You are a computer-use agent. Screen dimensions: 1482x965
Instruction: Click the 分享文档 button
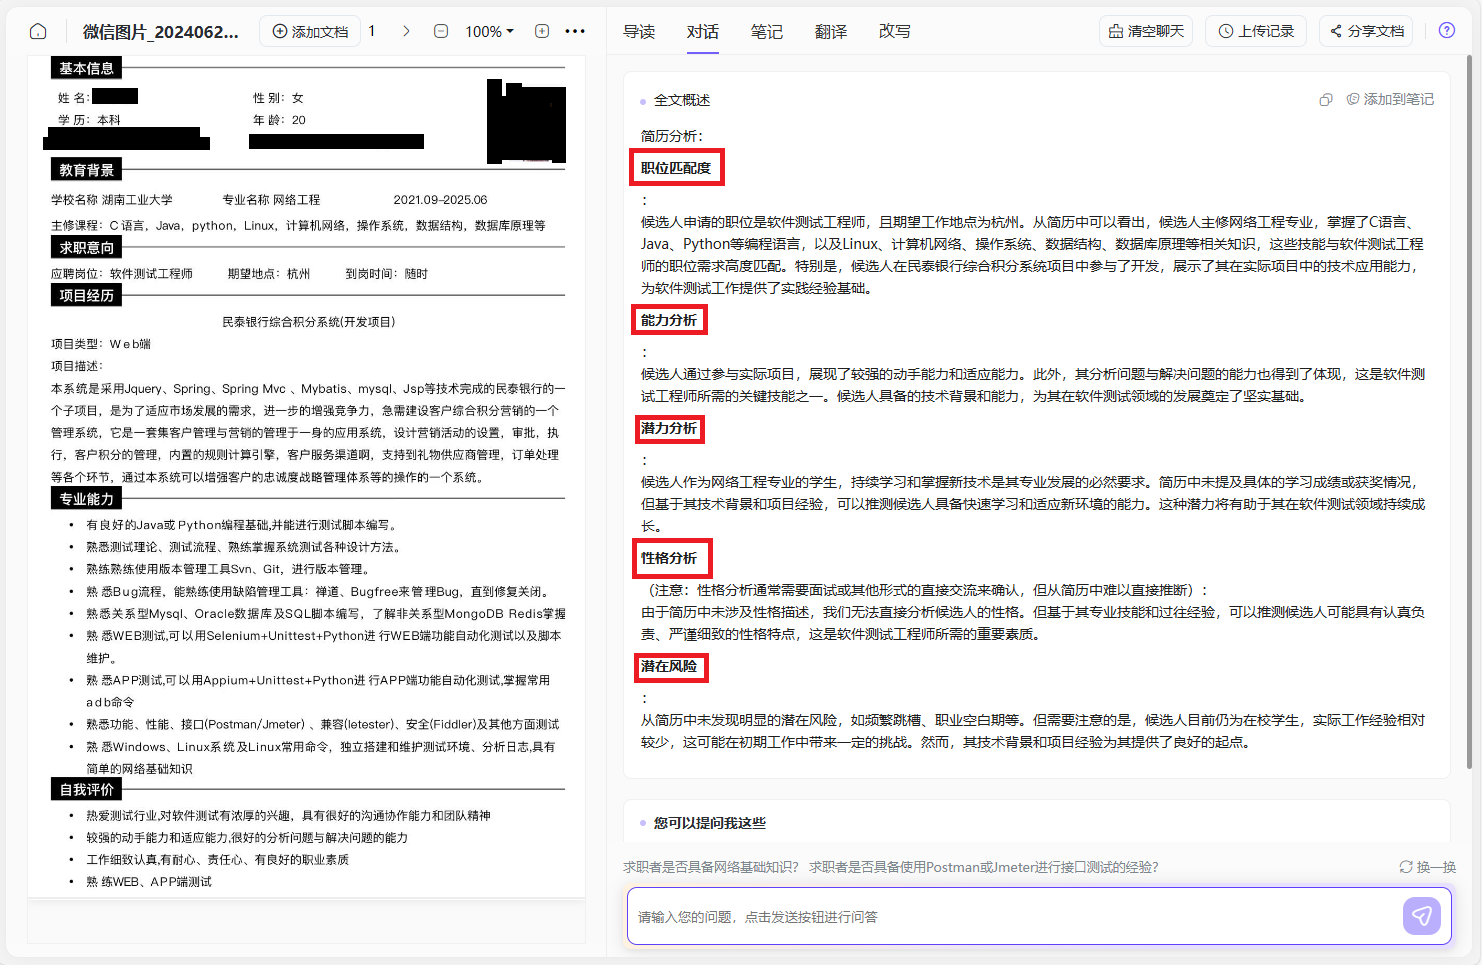pos(1367,31)
